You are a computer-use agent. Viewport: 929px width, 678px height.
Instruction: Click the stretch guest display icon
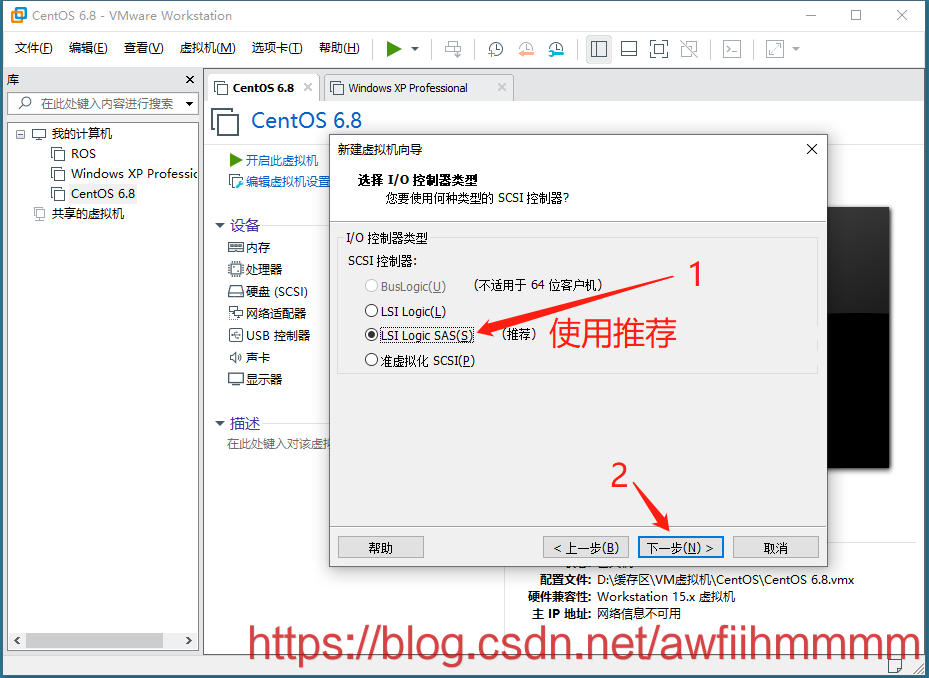pos(775,49)
